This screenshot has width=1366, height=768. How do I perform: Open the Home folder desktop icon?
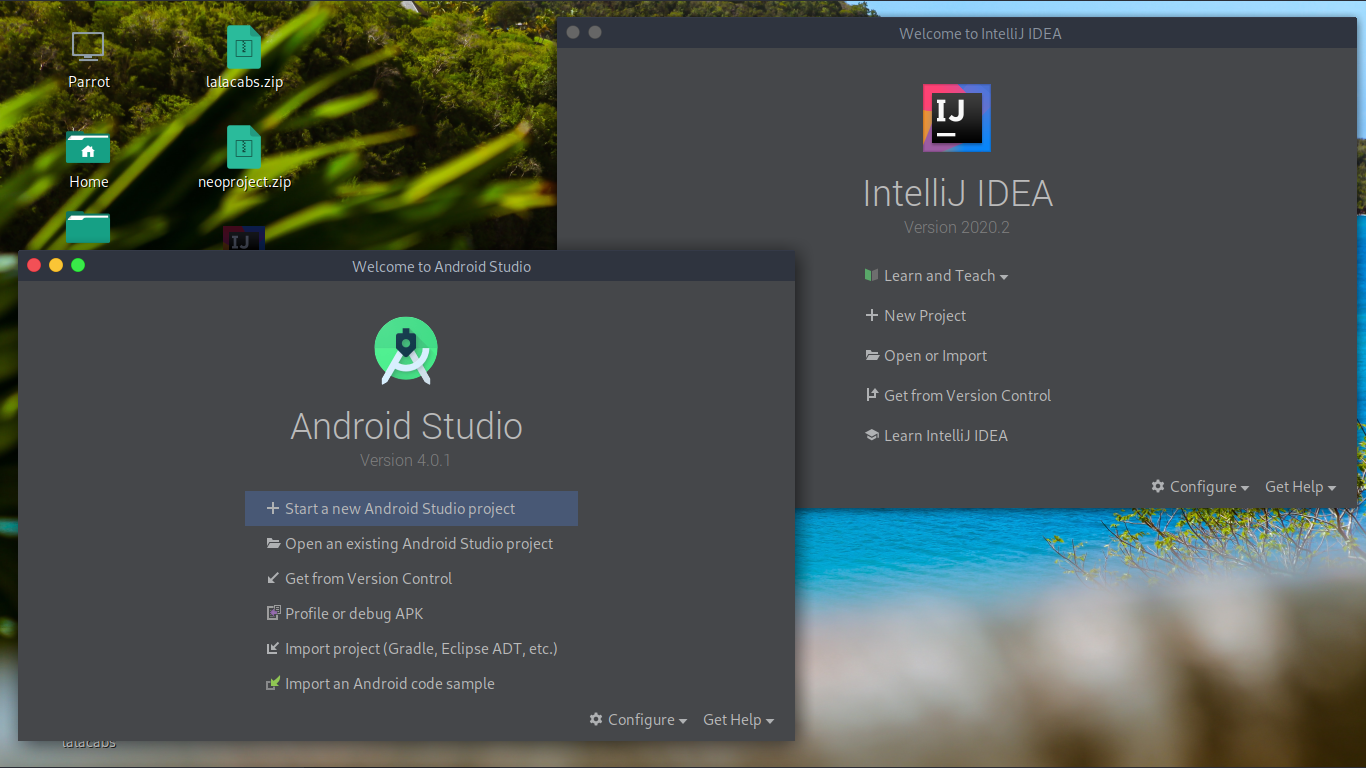point(88,150)
